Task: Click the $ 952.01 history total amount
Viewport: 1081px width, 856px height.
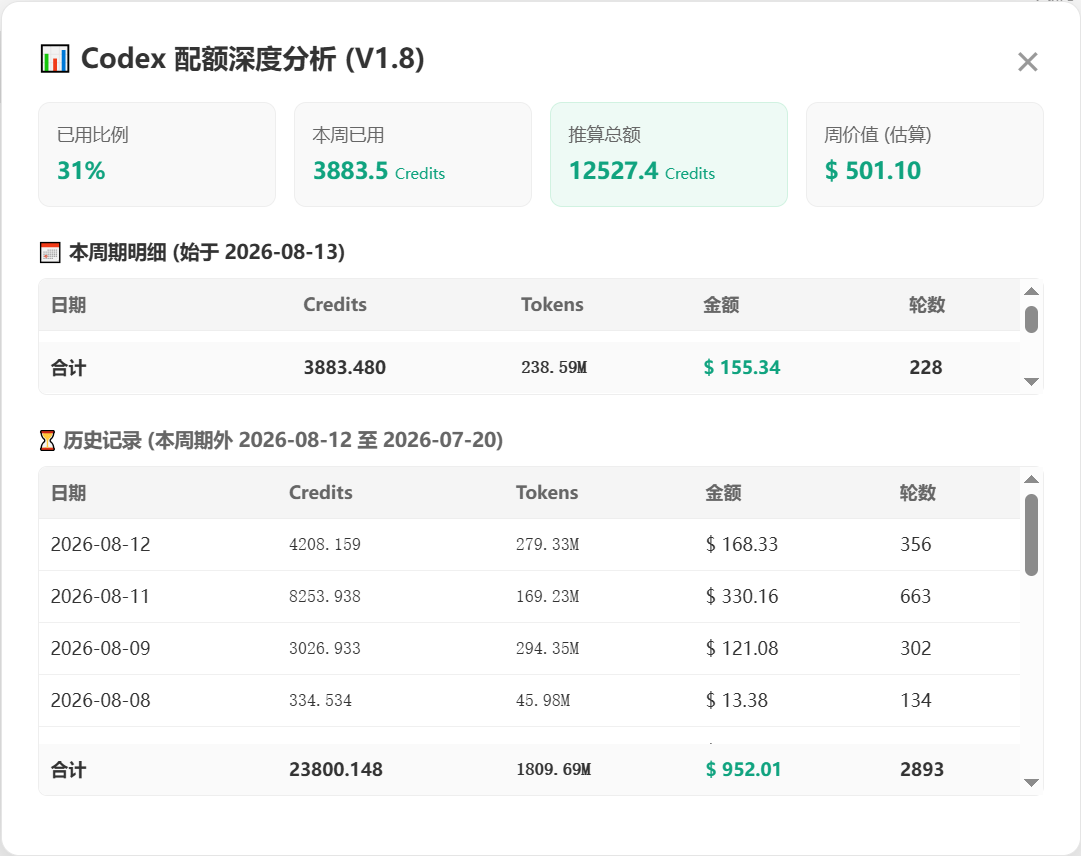Action: (x=743, y=769)
